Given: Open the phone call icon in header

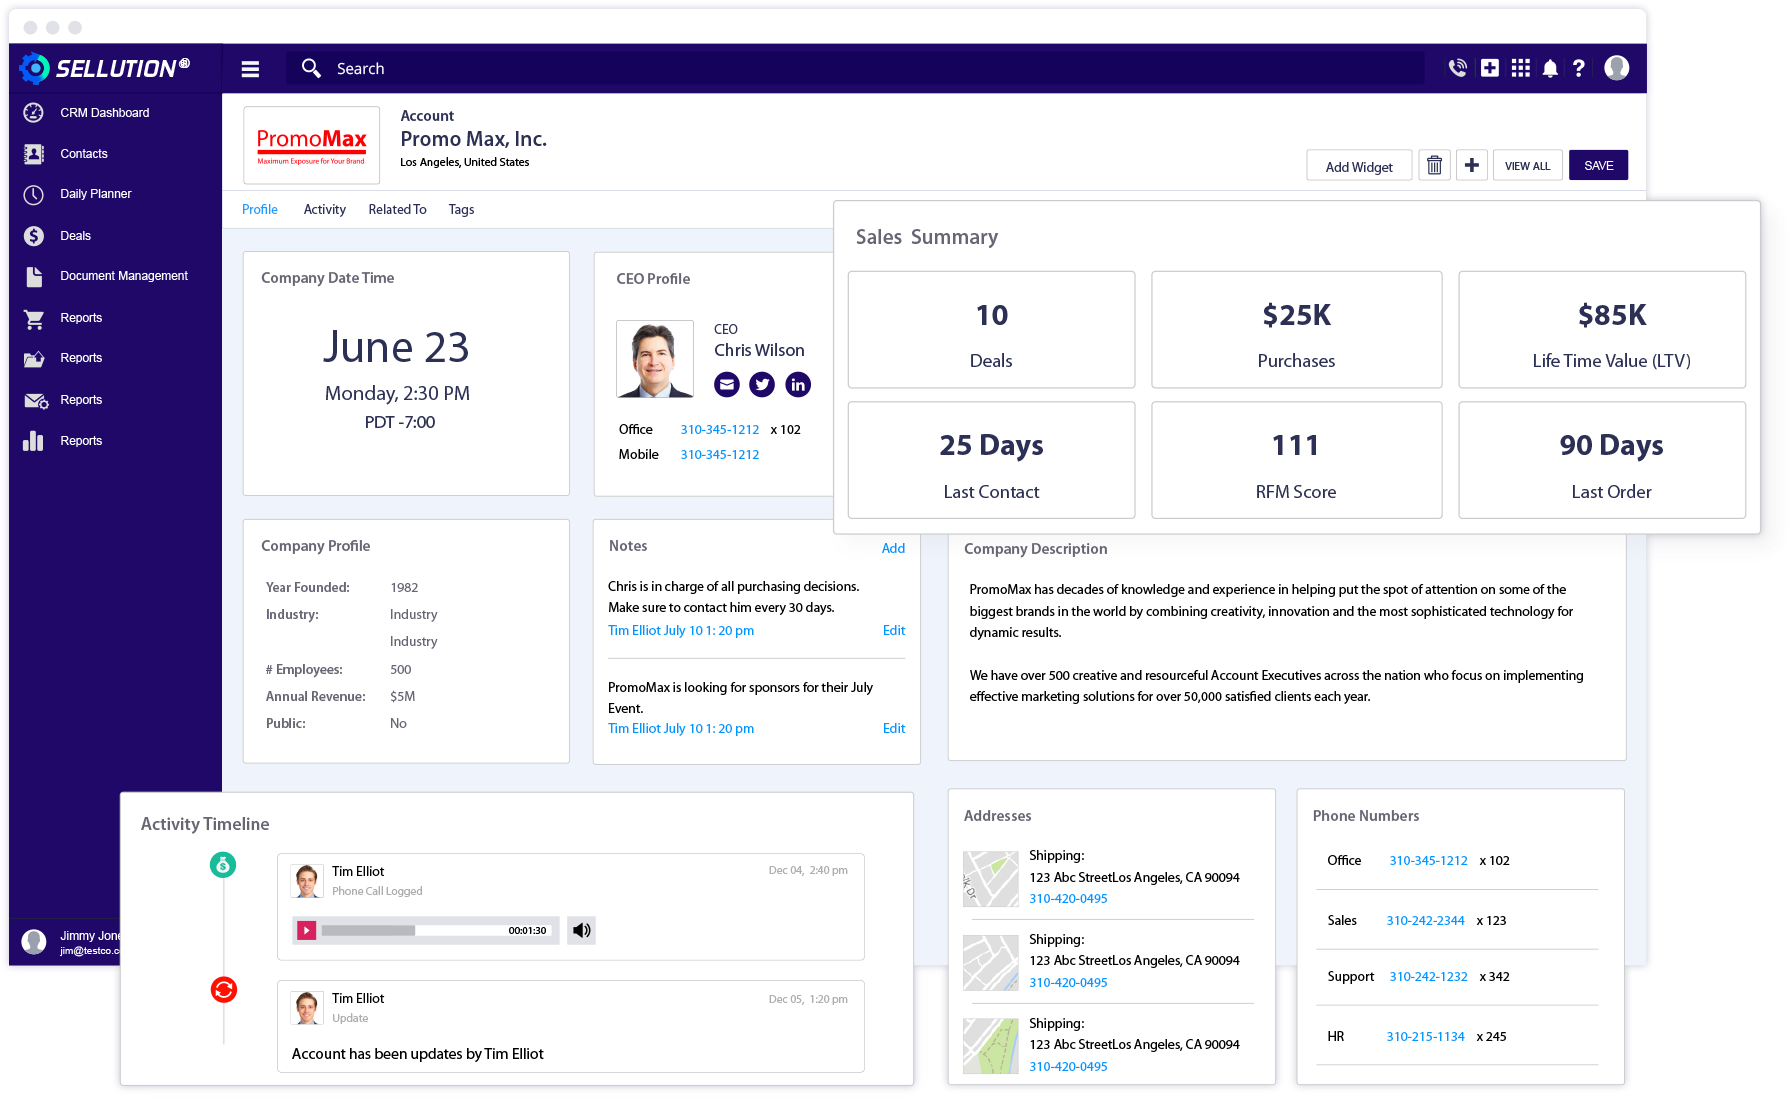Looking at the screenshot, I should 1457,68.
